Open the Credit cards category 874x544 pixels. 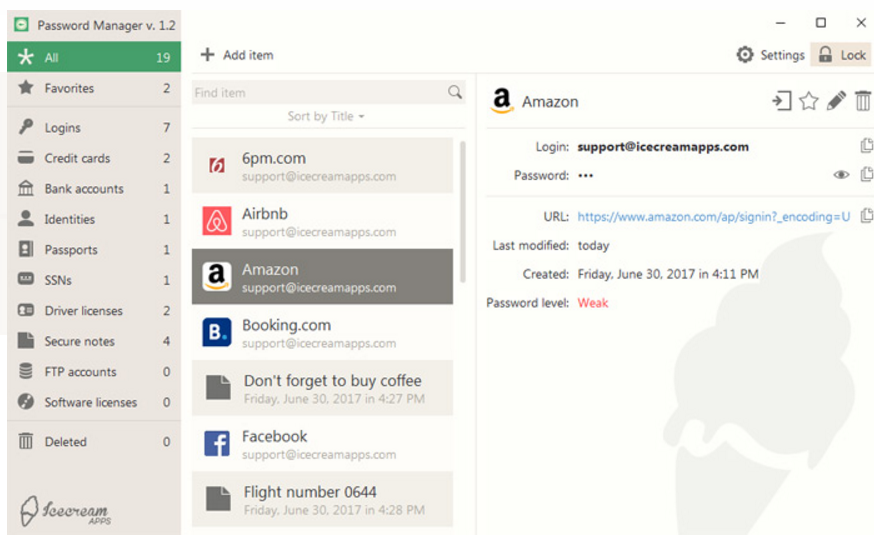(94, 158)
